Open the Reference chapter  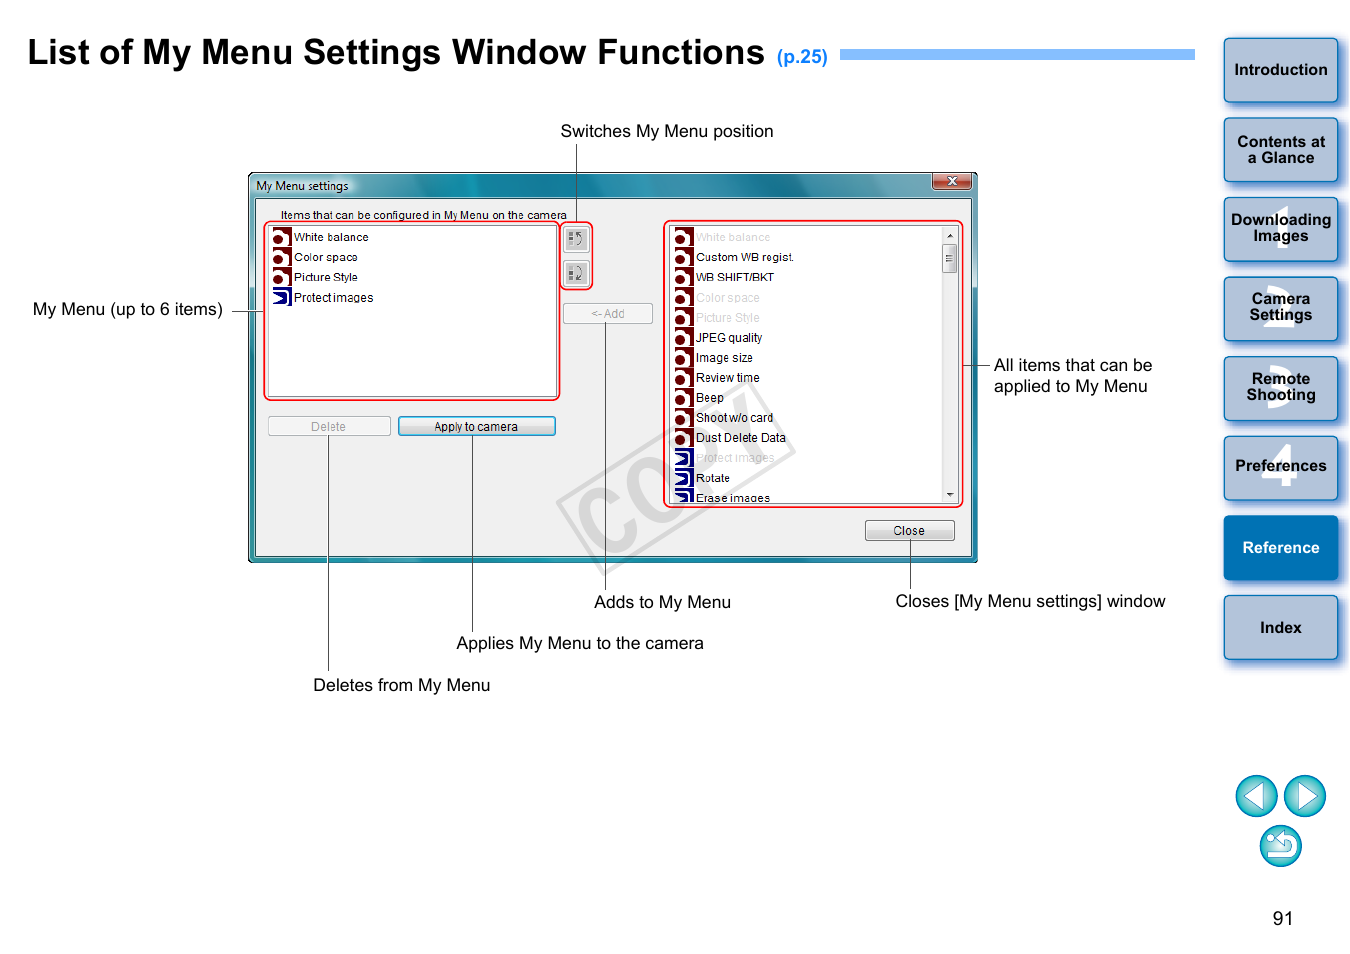pos(1280,548)
